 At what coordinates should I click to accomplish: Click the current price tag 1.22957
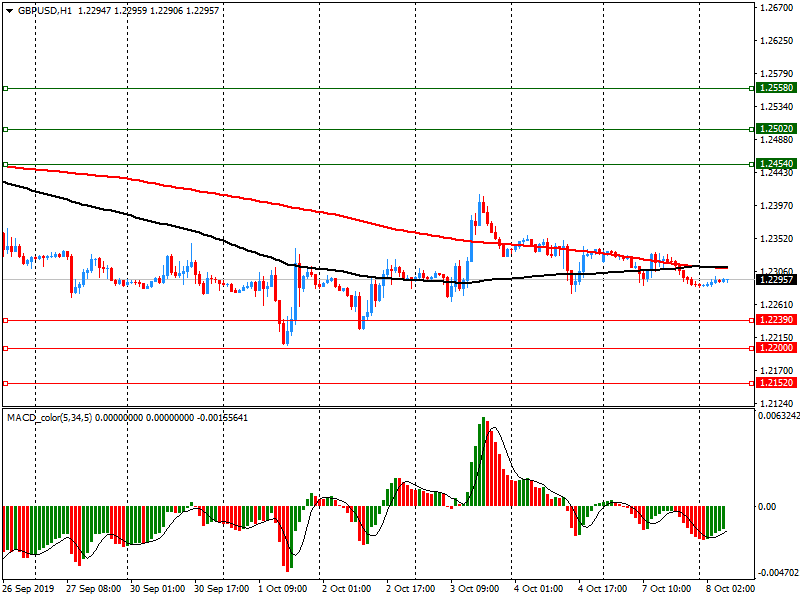(x=776, y=280)
